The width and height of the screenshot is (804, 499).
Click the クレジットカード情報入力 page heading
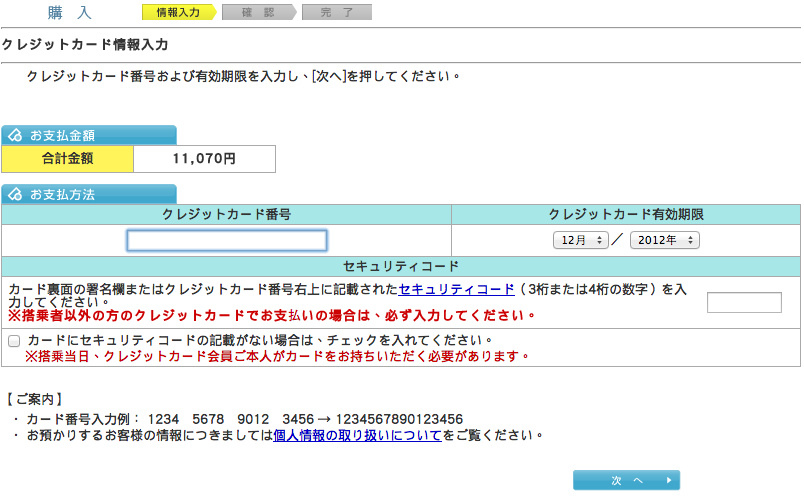tap(85, 45)
